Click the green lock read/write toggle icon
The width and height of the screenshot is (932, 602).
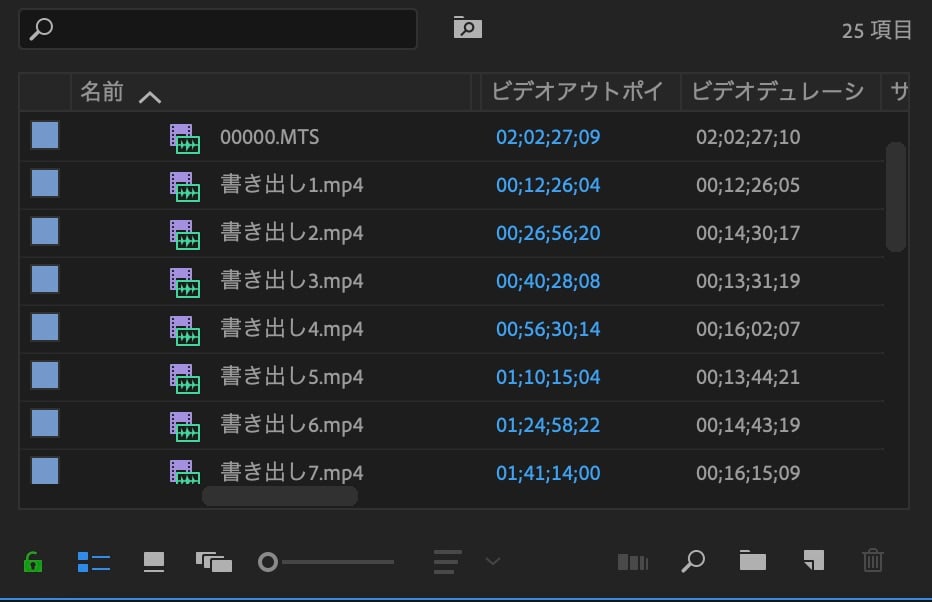(x=33, y=562)
